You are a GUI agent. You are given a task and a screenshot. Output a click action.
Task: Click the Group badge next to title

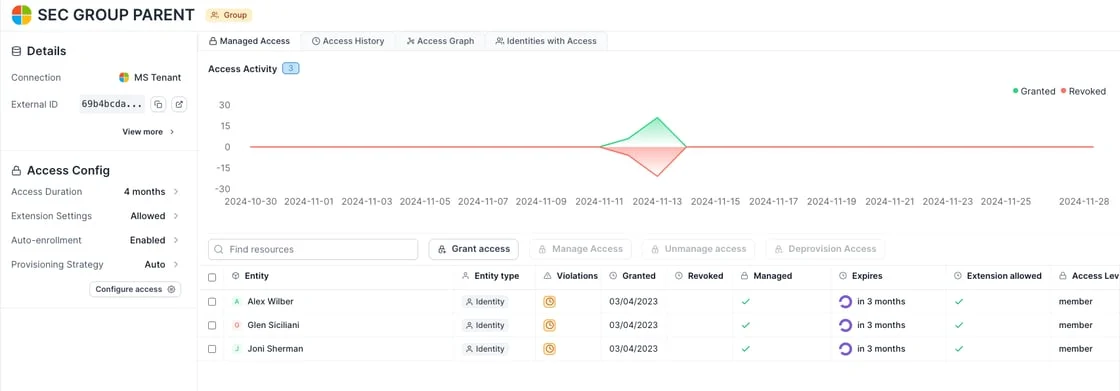(x=229, y=14)
